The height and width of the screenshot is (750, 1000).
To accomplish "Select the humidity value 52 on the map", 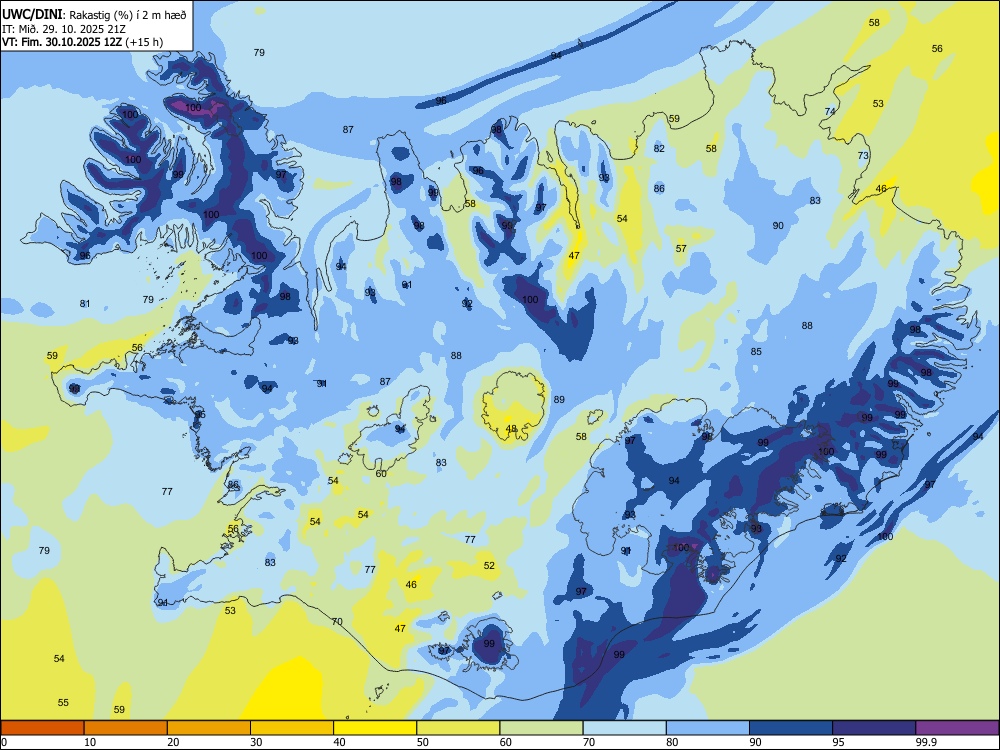I will pyautogui.click(x=489, y=566).
